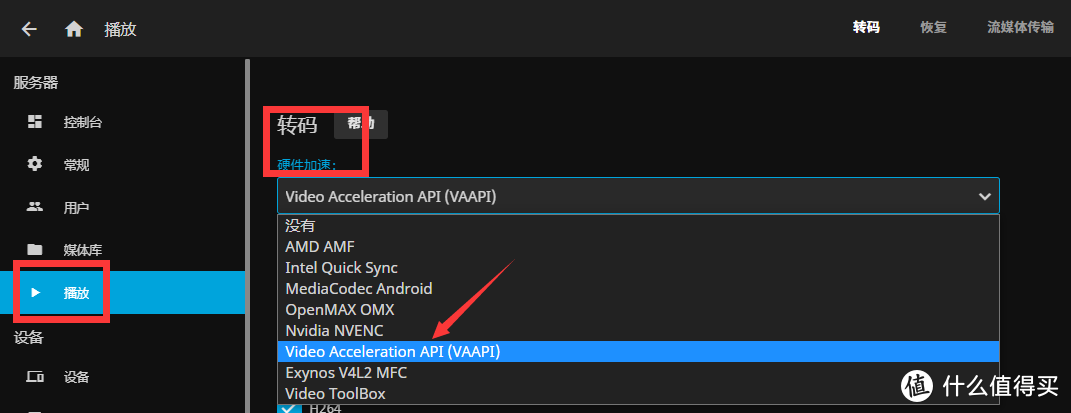Viewport: 1071px width, 413px height.
Task: Open the 设备 devices icon
Action: click(x=35, y=377)
